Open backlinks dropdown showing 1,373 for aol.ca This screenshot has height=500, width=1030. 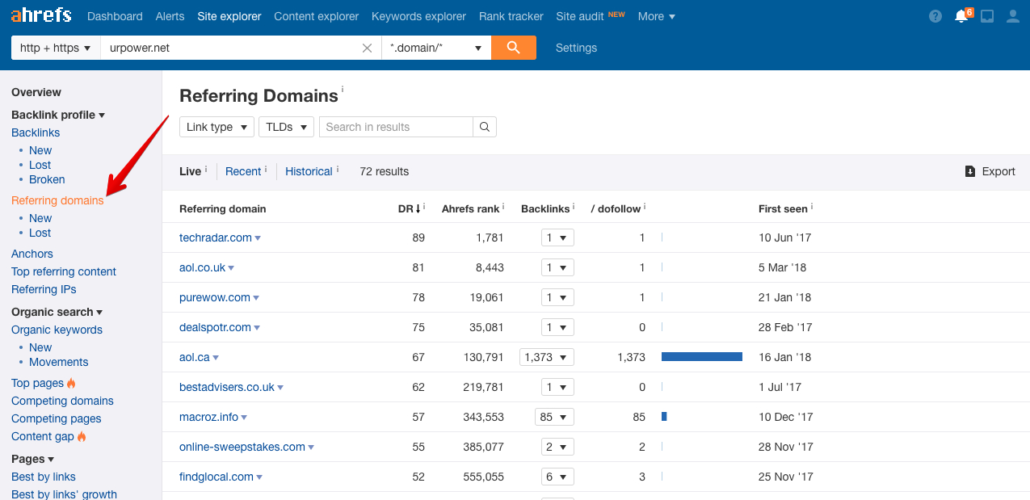pos(547,357)
